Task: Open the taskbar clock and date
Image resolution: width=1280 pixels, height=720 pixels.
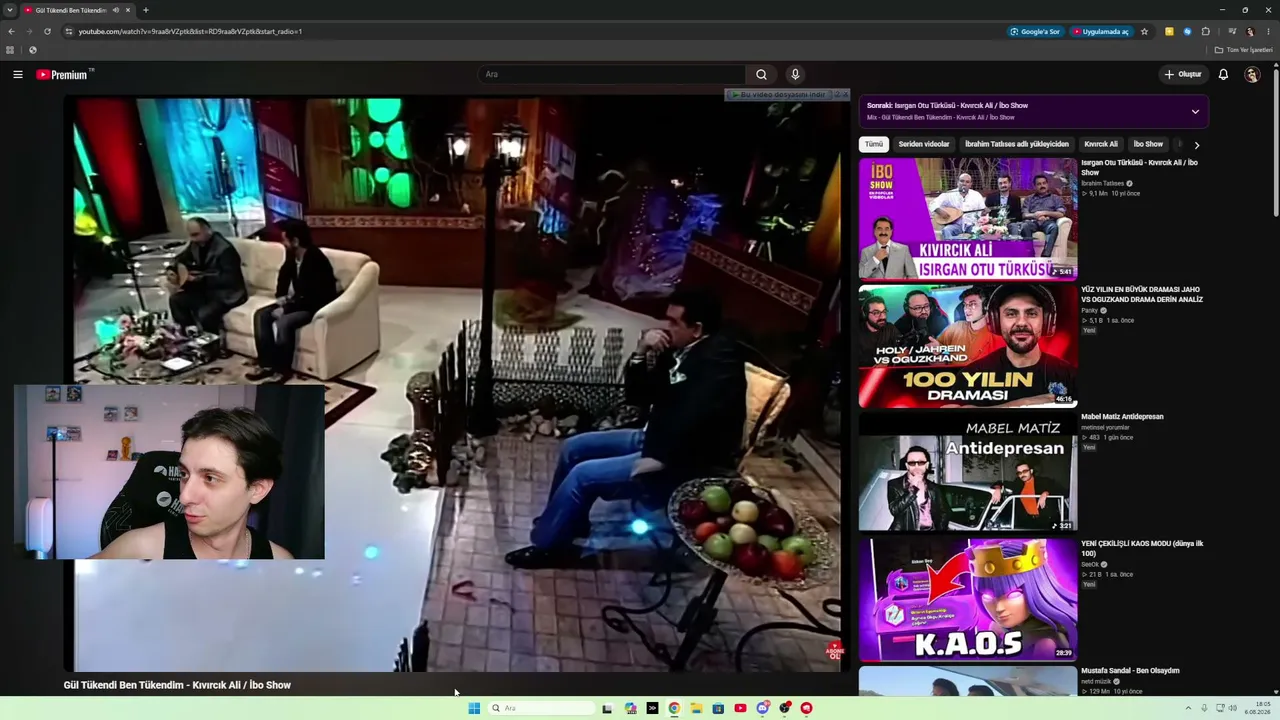Action: tap(1258, 708)
